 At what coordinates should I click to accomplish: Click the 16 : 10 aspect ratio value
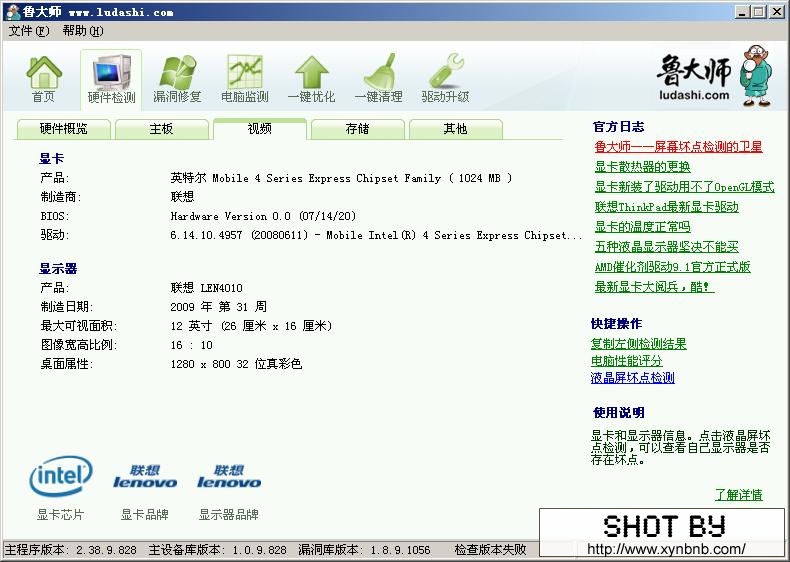(191, 345)
